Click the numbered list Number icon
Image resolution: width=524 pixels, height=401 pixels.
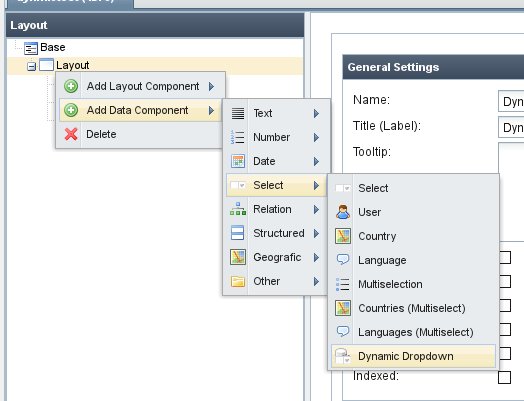pos(238,137)
